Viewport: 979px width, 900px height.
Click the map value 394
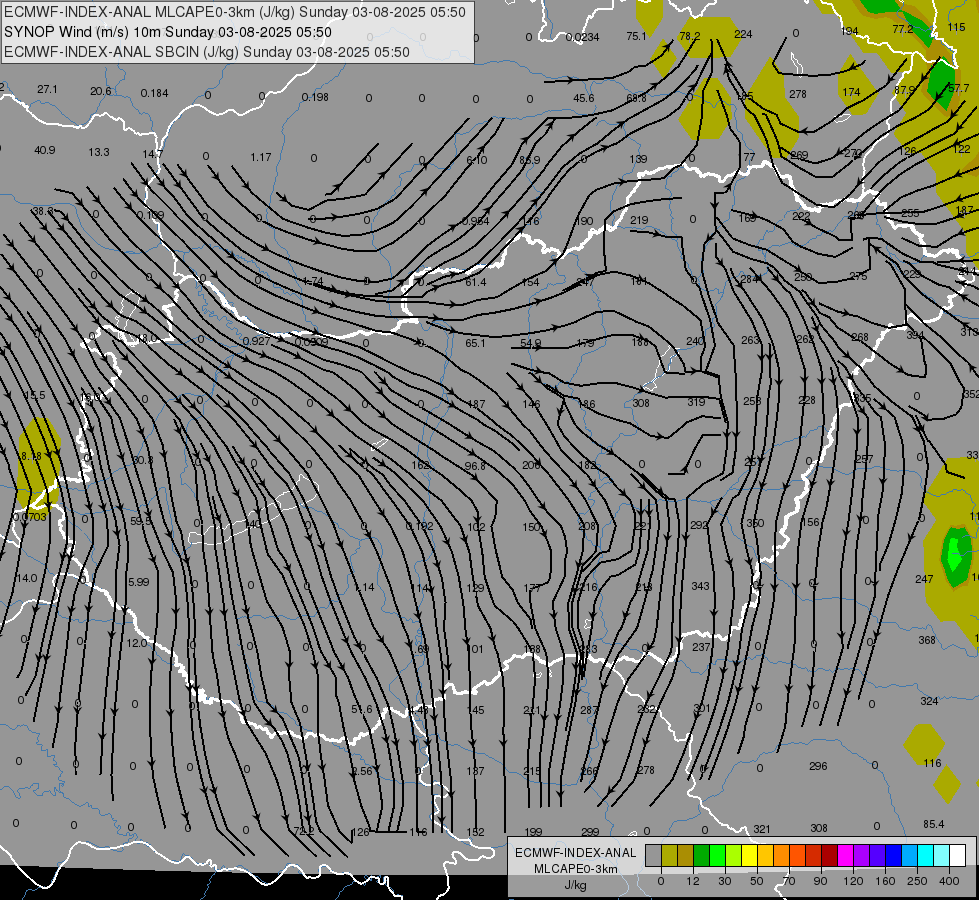[915, 335]
